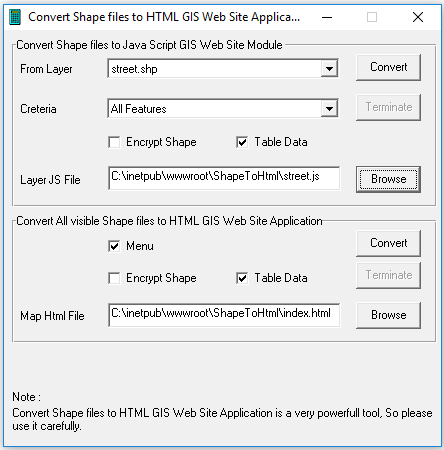Click Terminate in the HTML application section
This screenshot has height=450, width=444.
[x=388, y=275]
